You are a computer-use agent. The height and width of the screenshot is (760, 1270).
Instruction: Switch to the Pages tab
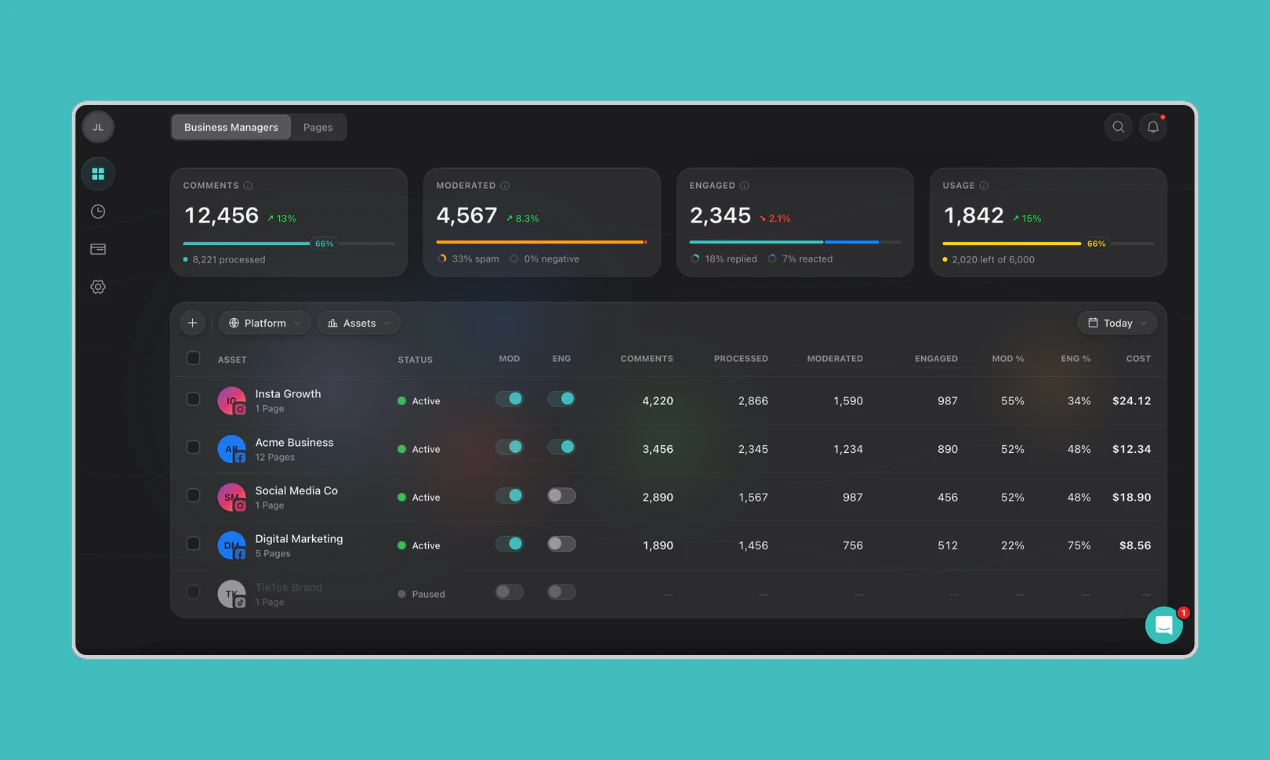tap(318, 127)
